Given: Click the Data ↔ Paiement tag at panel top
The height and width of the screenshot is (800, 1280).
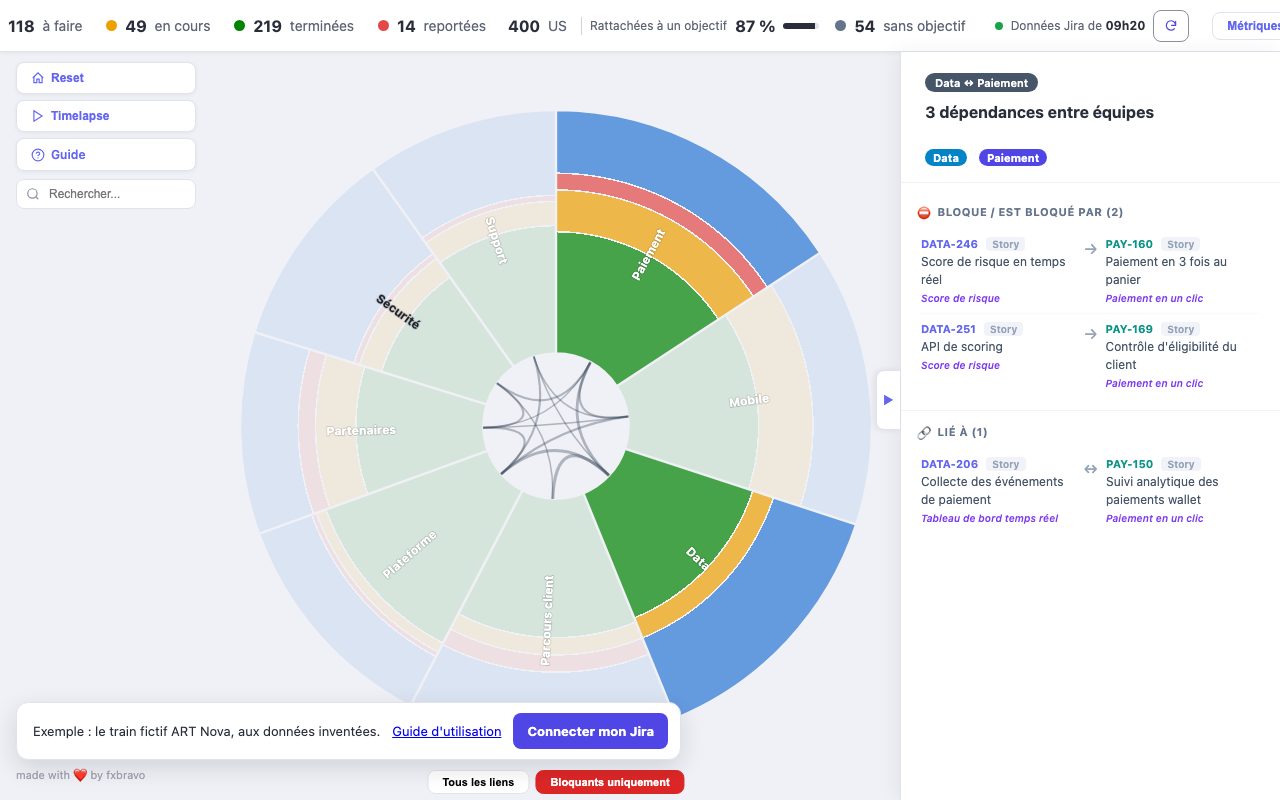Looking at the screenshot, I should pyautogui.click(x=982, y=83).
